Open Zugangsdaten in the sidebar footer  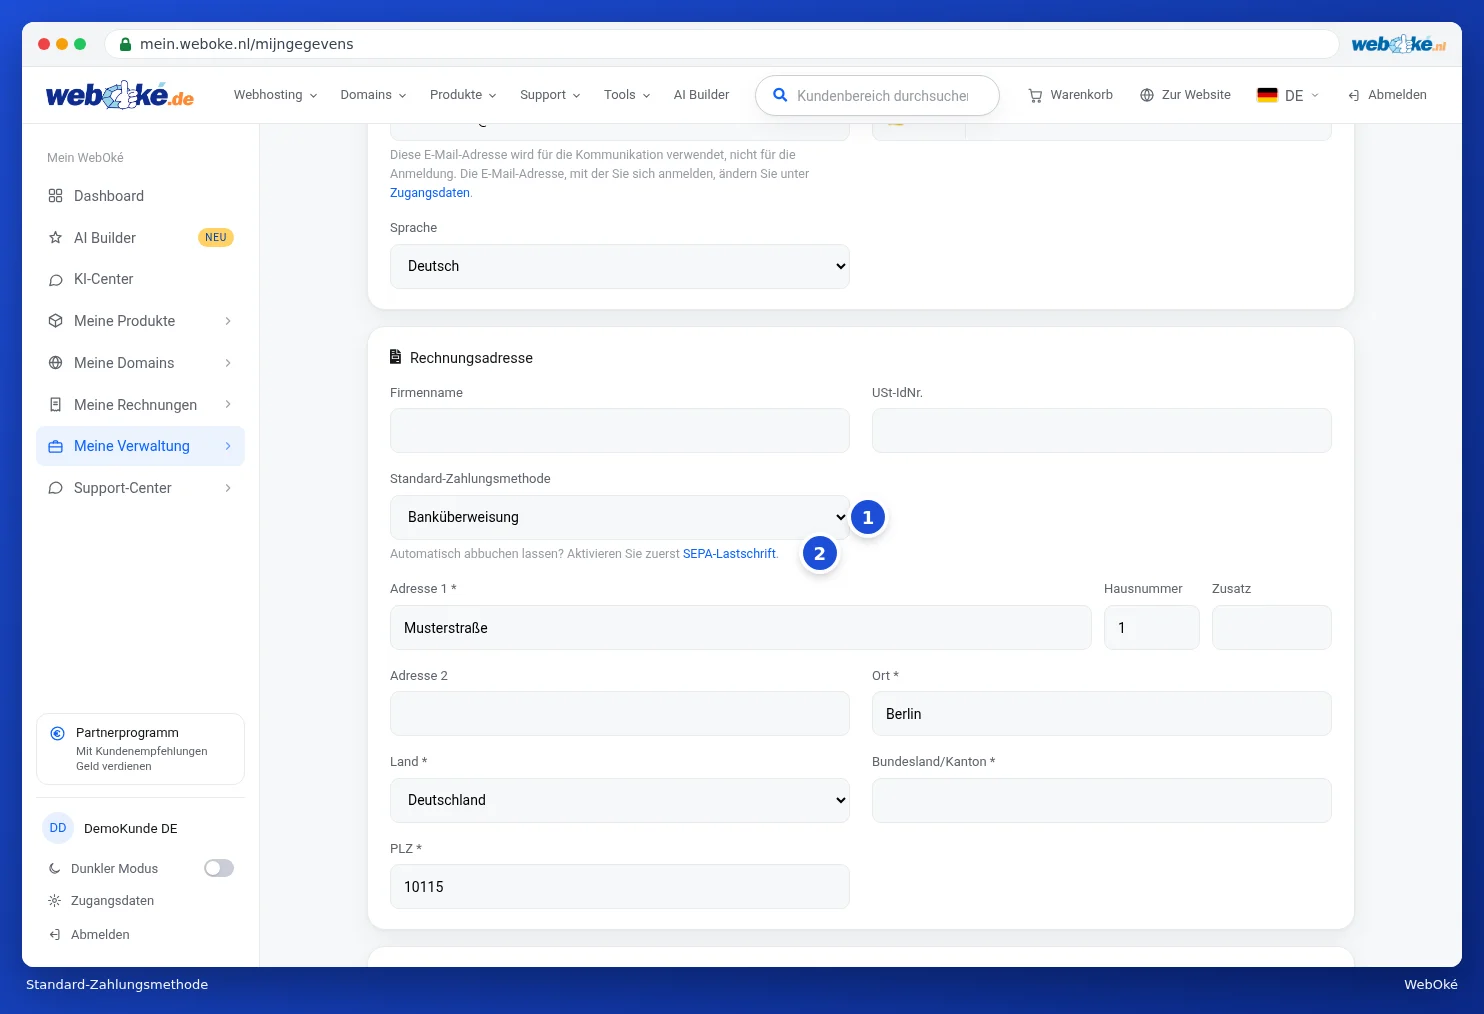tap(101, 901)
